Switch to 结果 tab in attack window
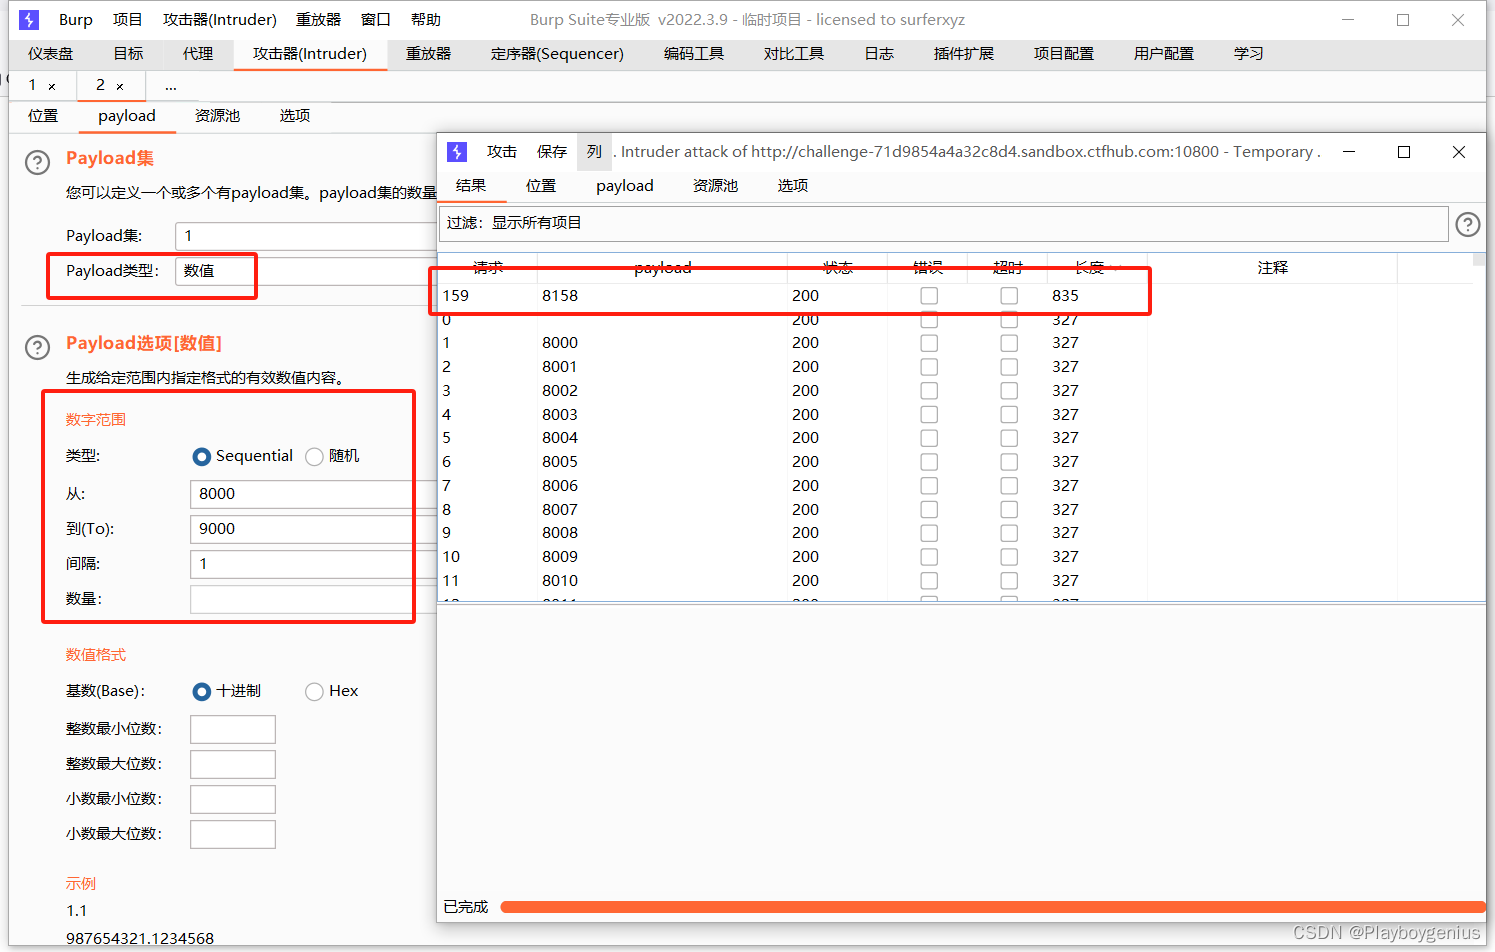The height and width of the screenshot is (952, 1495). click(x=471, y=186)
